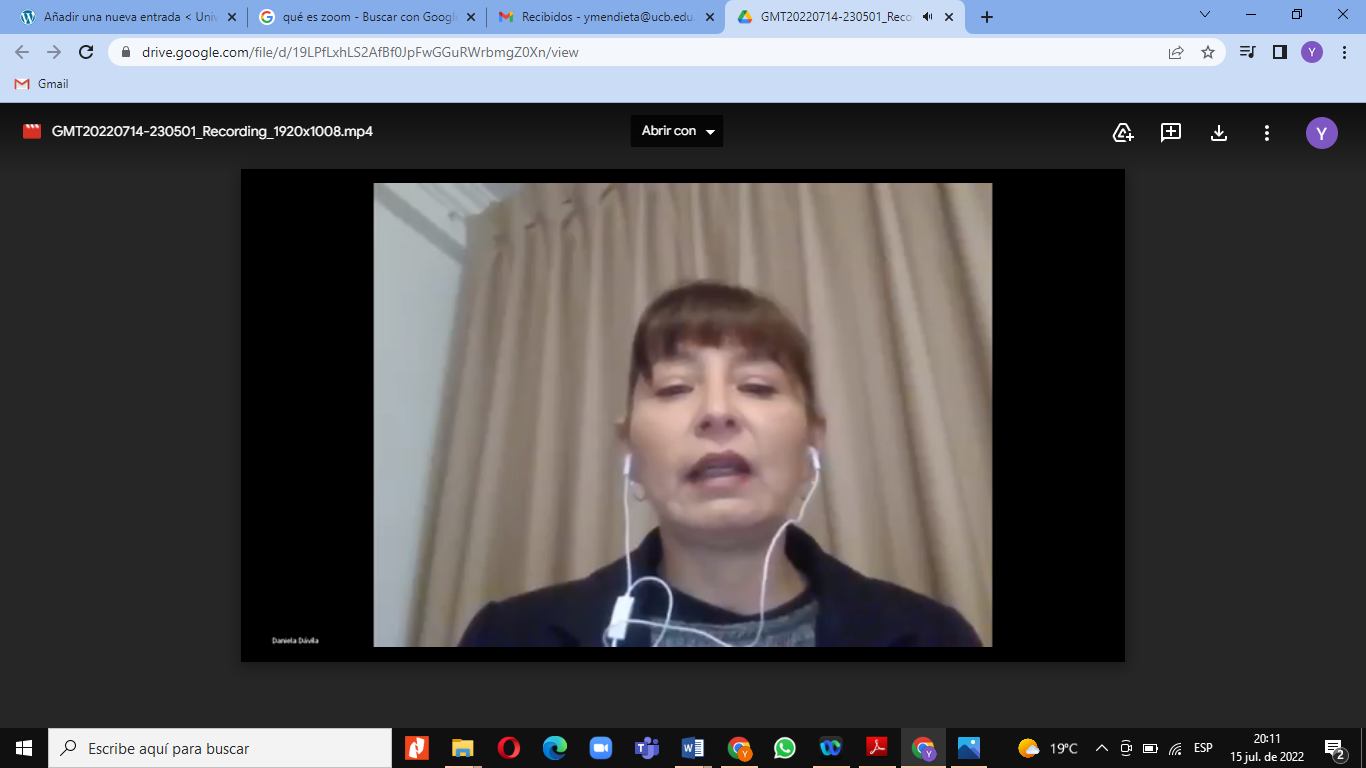Screen dimensions: 1366x768
Task: Open a new browser tab
Action: point(987,17)
